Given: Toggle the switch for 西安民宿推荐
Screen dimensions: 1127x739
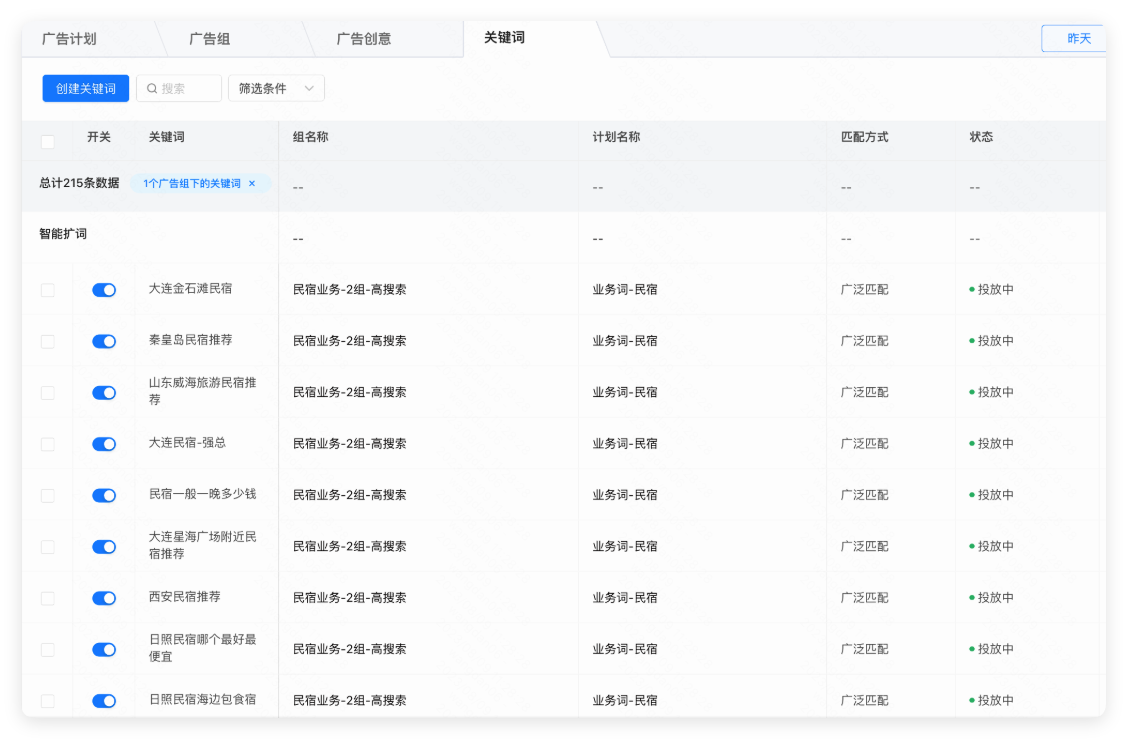Looking at the screenshot, I should click(x=104, y=598).
